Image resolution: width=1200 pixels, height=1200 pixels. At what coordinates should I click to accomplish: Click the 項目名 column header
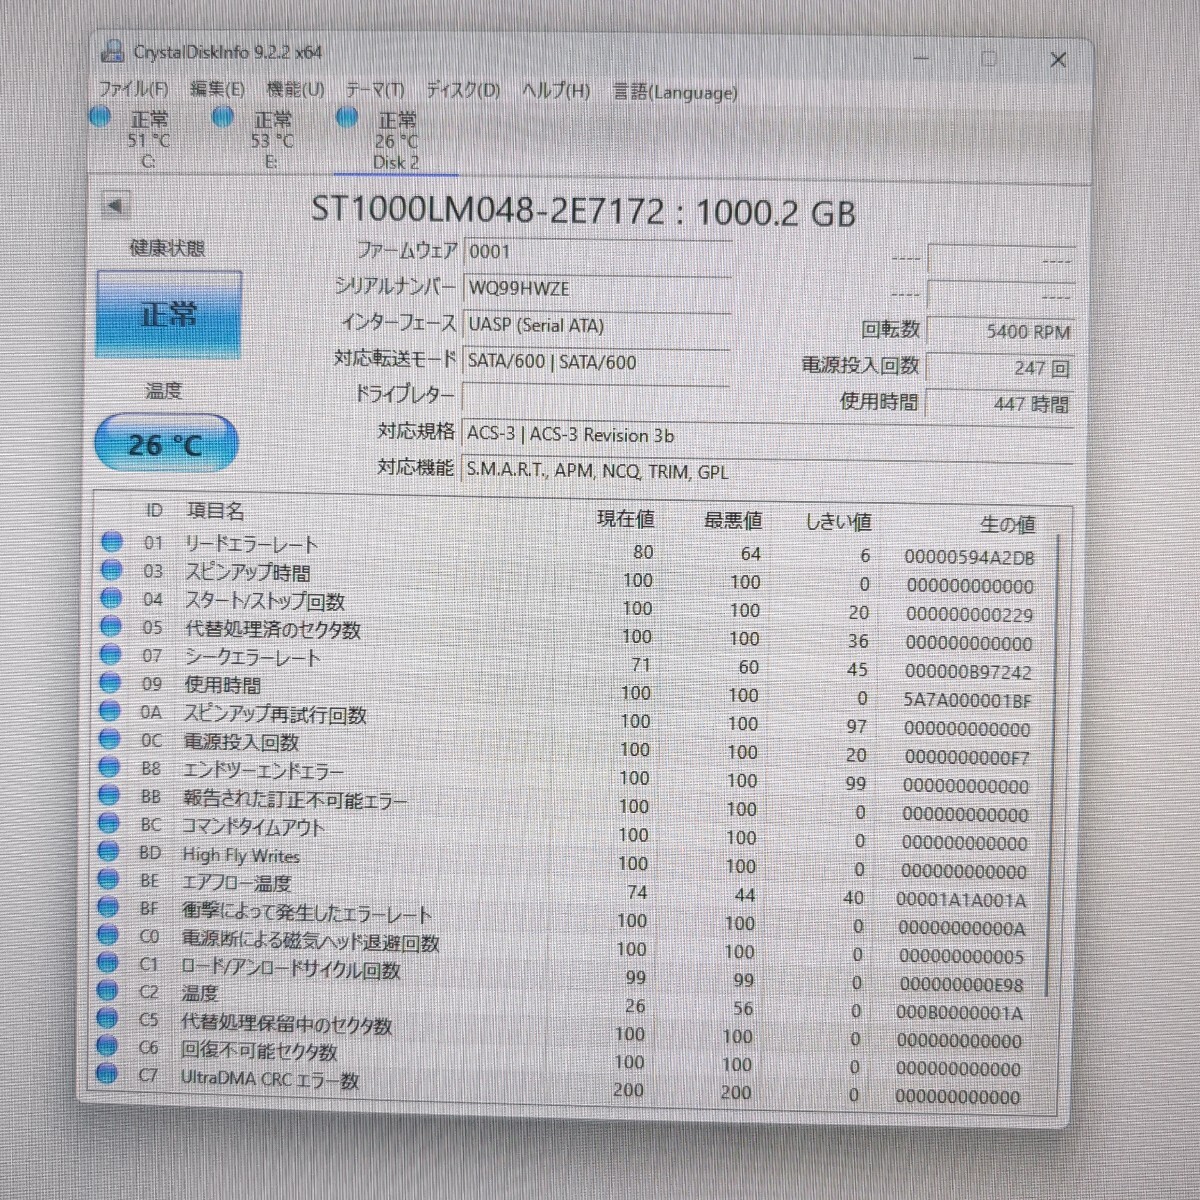click(215, 511)
